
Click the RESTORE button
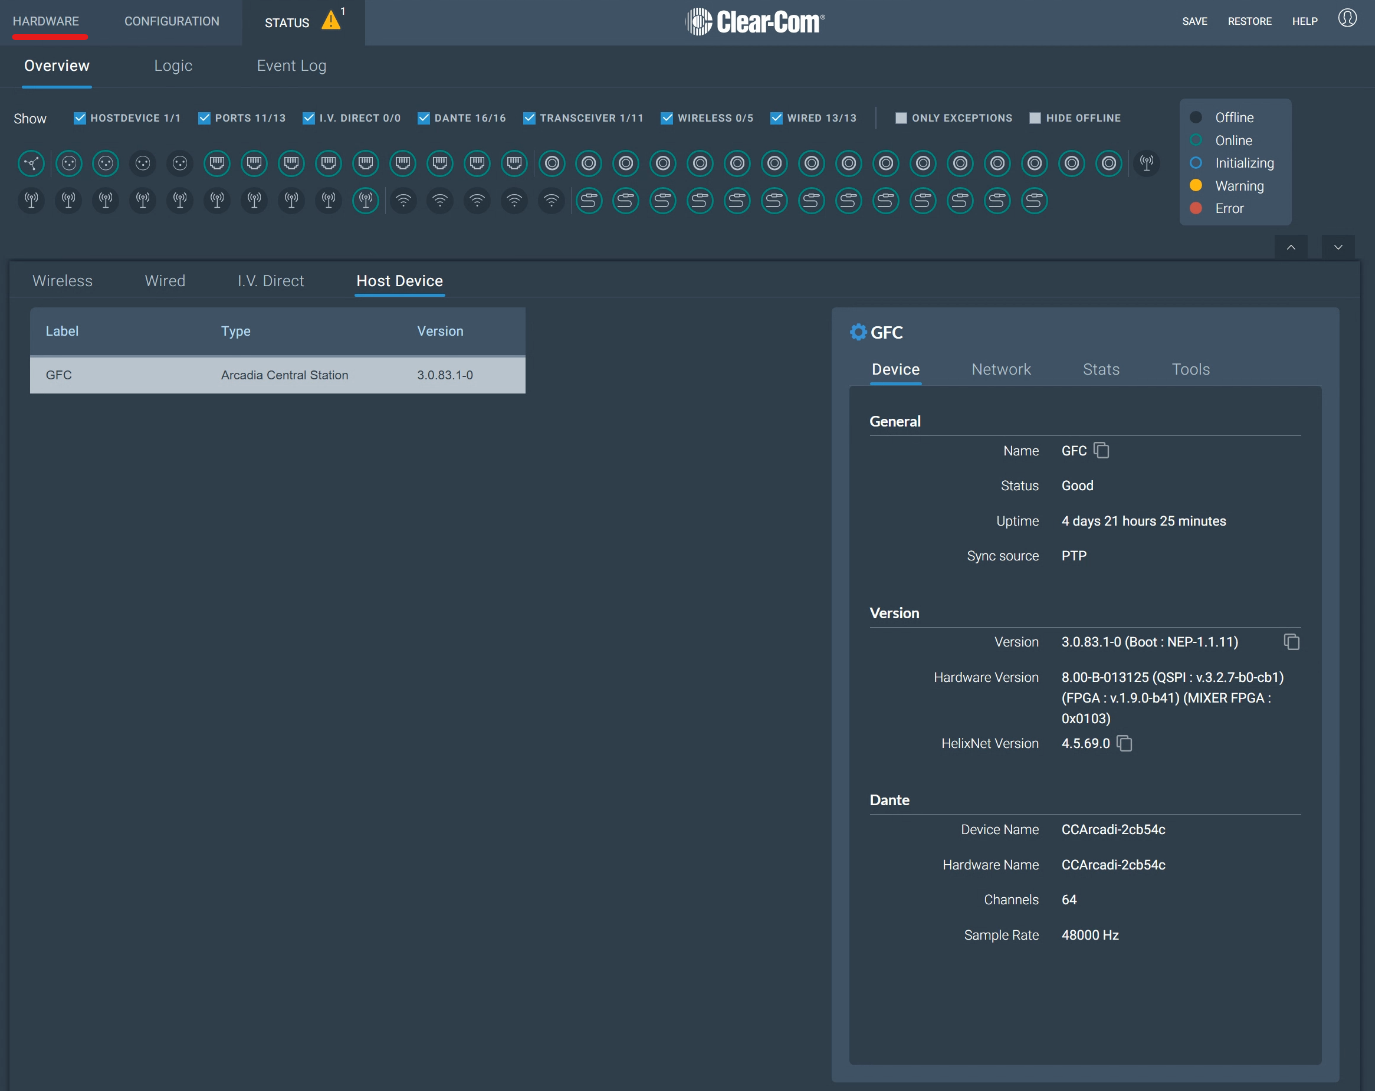pos(1249,21)
